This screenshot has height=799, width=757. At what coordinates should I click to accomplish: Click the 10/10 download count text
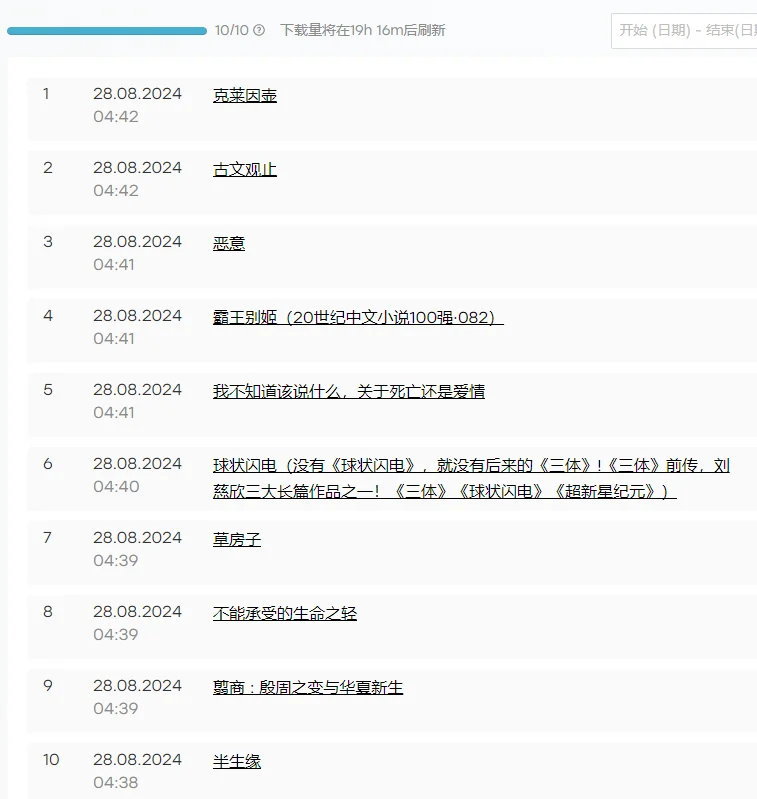pos(232,31)
